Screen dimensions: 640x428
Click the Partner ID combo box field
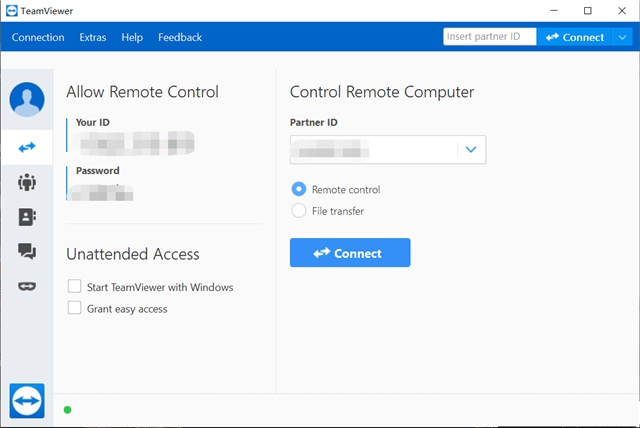(x=388, y=150)
